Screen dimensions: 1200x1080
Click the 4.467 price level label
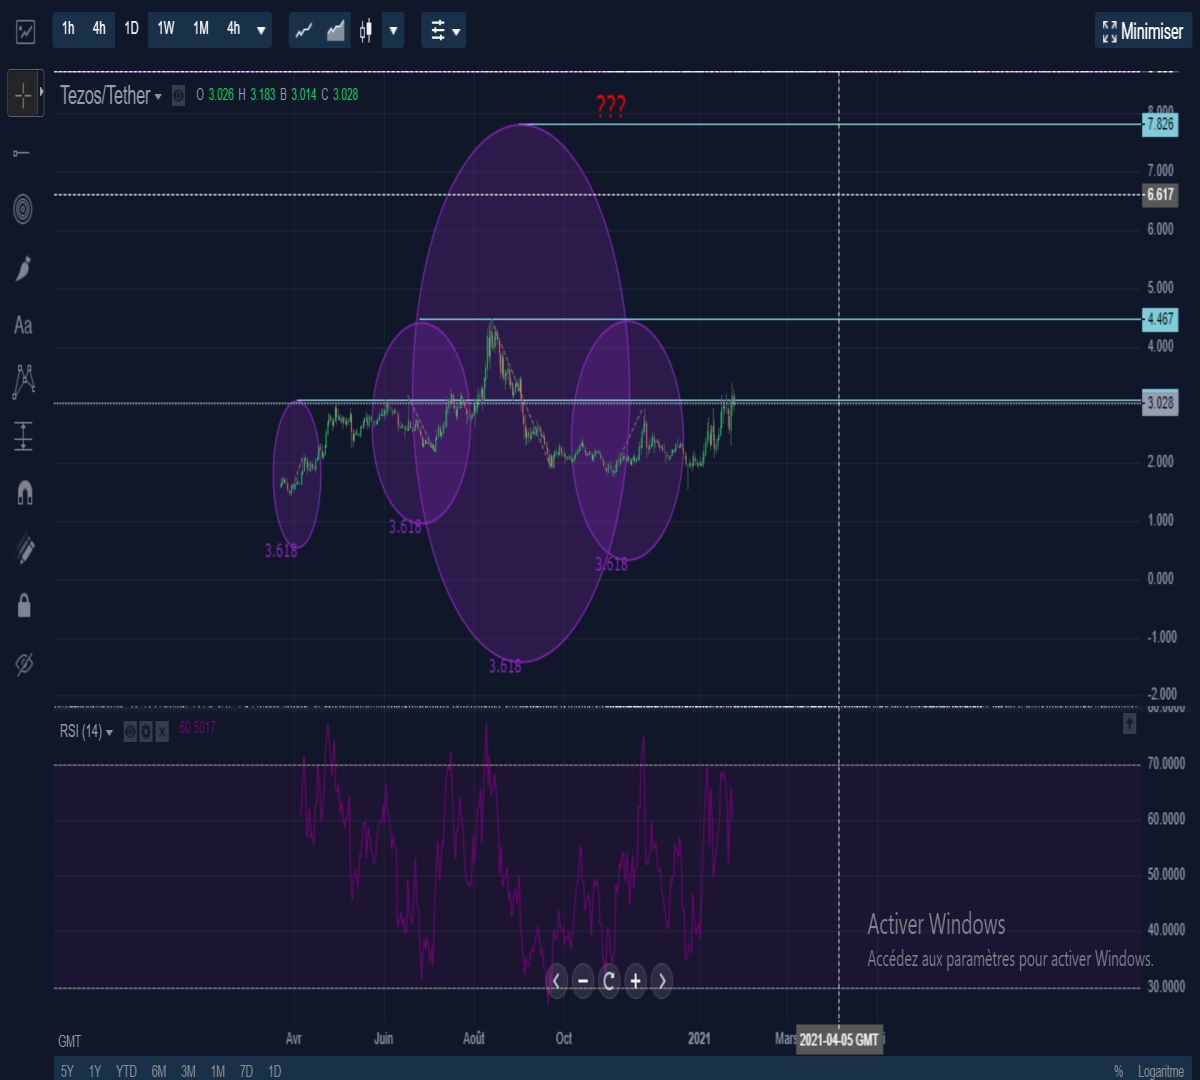point(1160,319)
